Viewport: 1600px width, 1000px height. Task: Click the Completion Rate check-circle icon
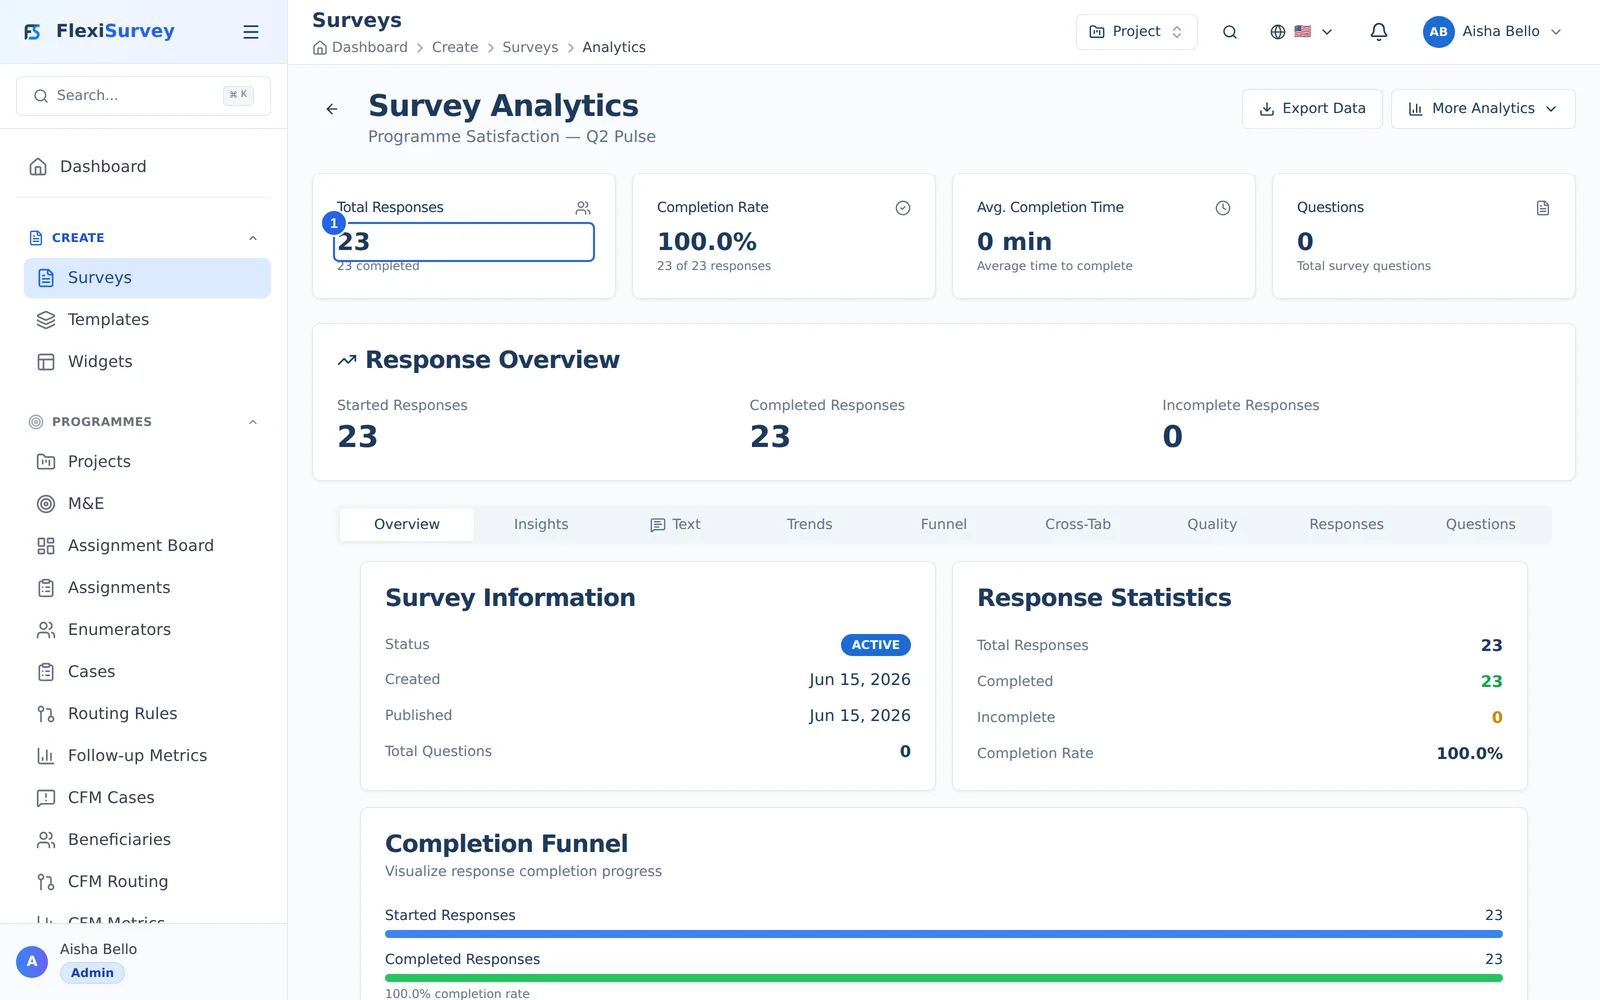coord(903,208)
